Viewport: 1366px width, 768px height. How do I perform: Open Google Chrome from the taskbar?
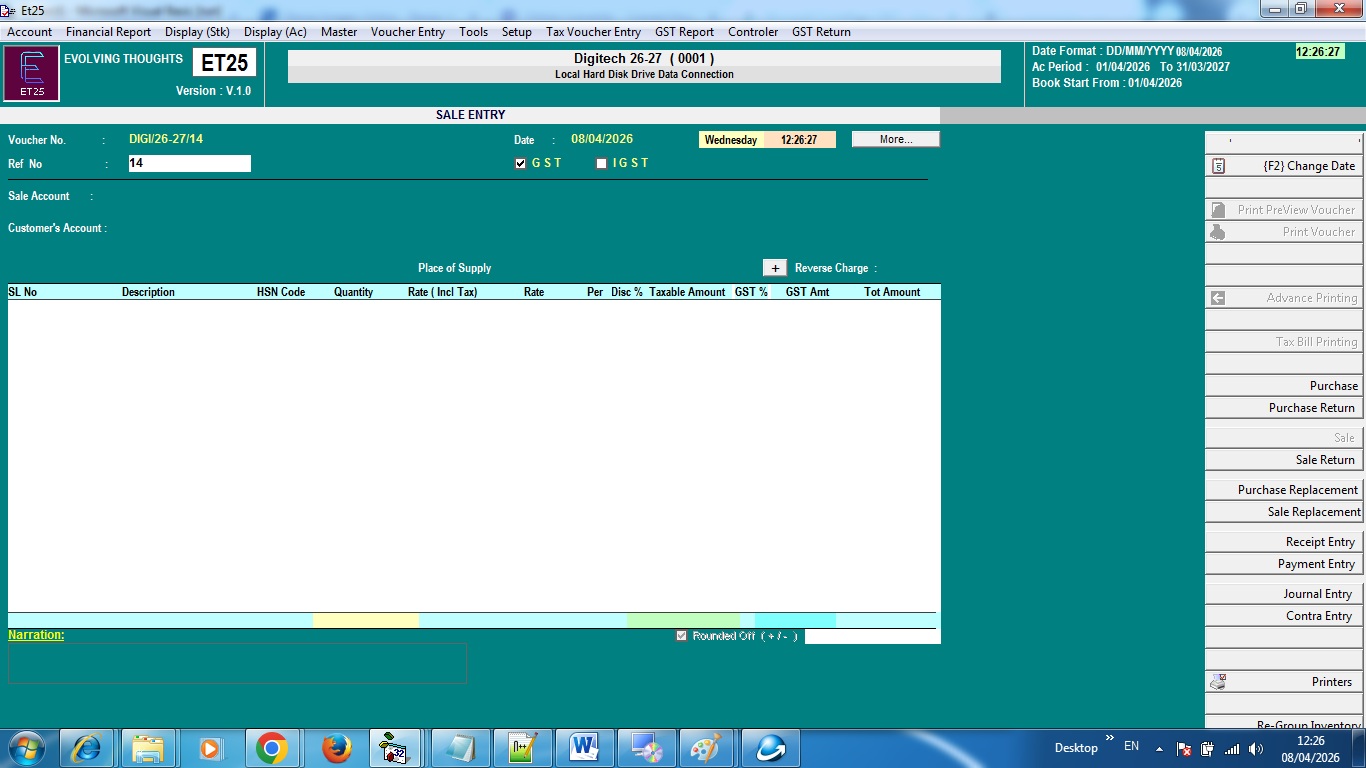point(272,748)
